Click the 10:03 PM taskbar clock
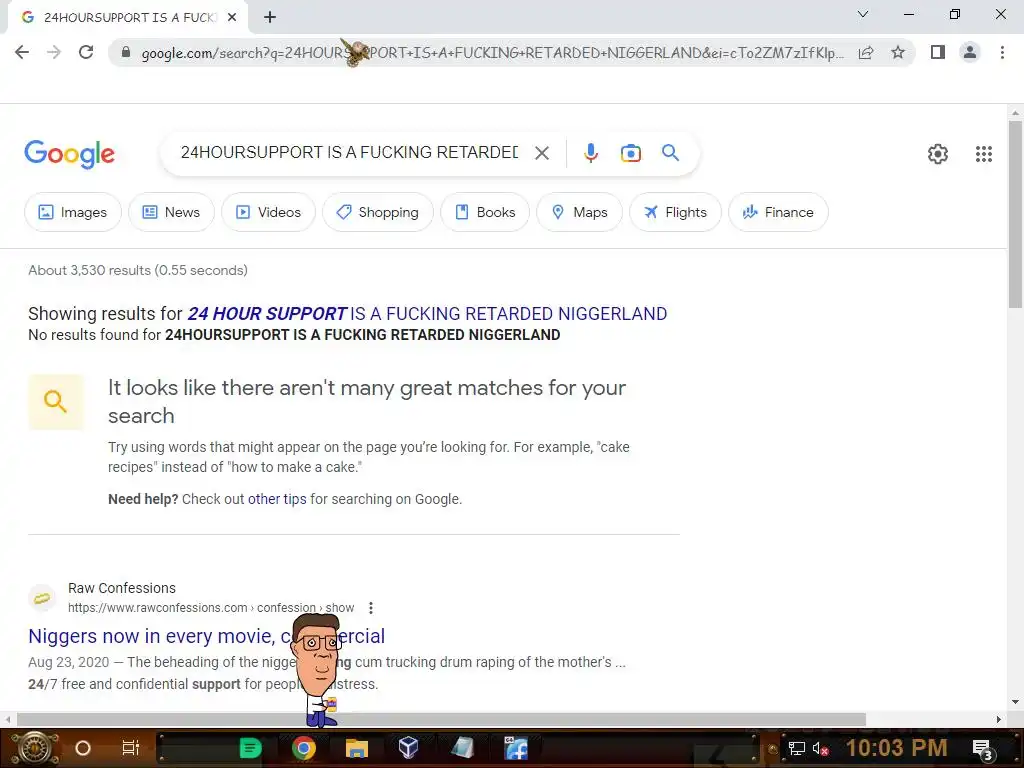Image resolution: width=1024 pixels, height=768 pixels. click(896, 748)
